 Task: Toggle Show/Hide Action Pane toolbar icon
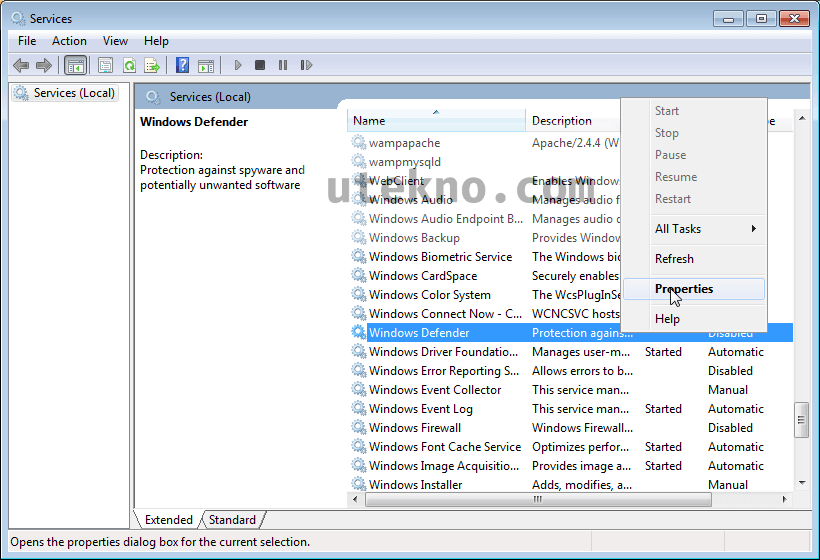pos(206,65)
